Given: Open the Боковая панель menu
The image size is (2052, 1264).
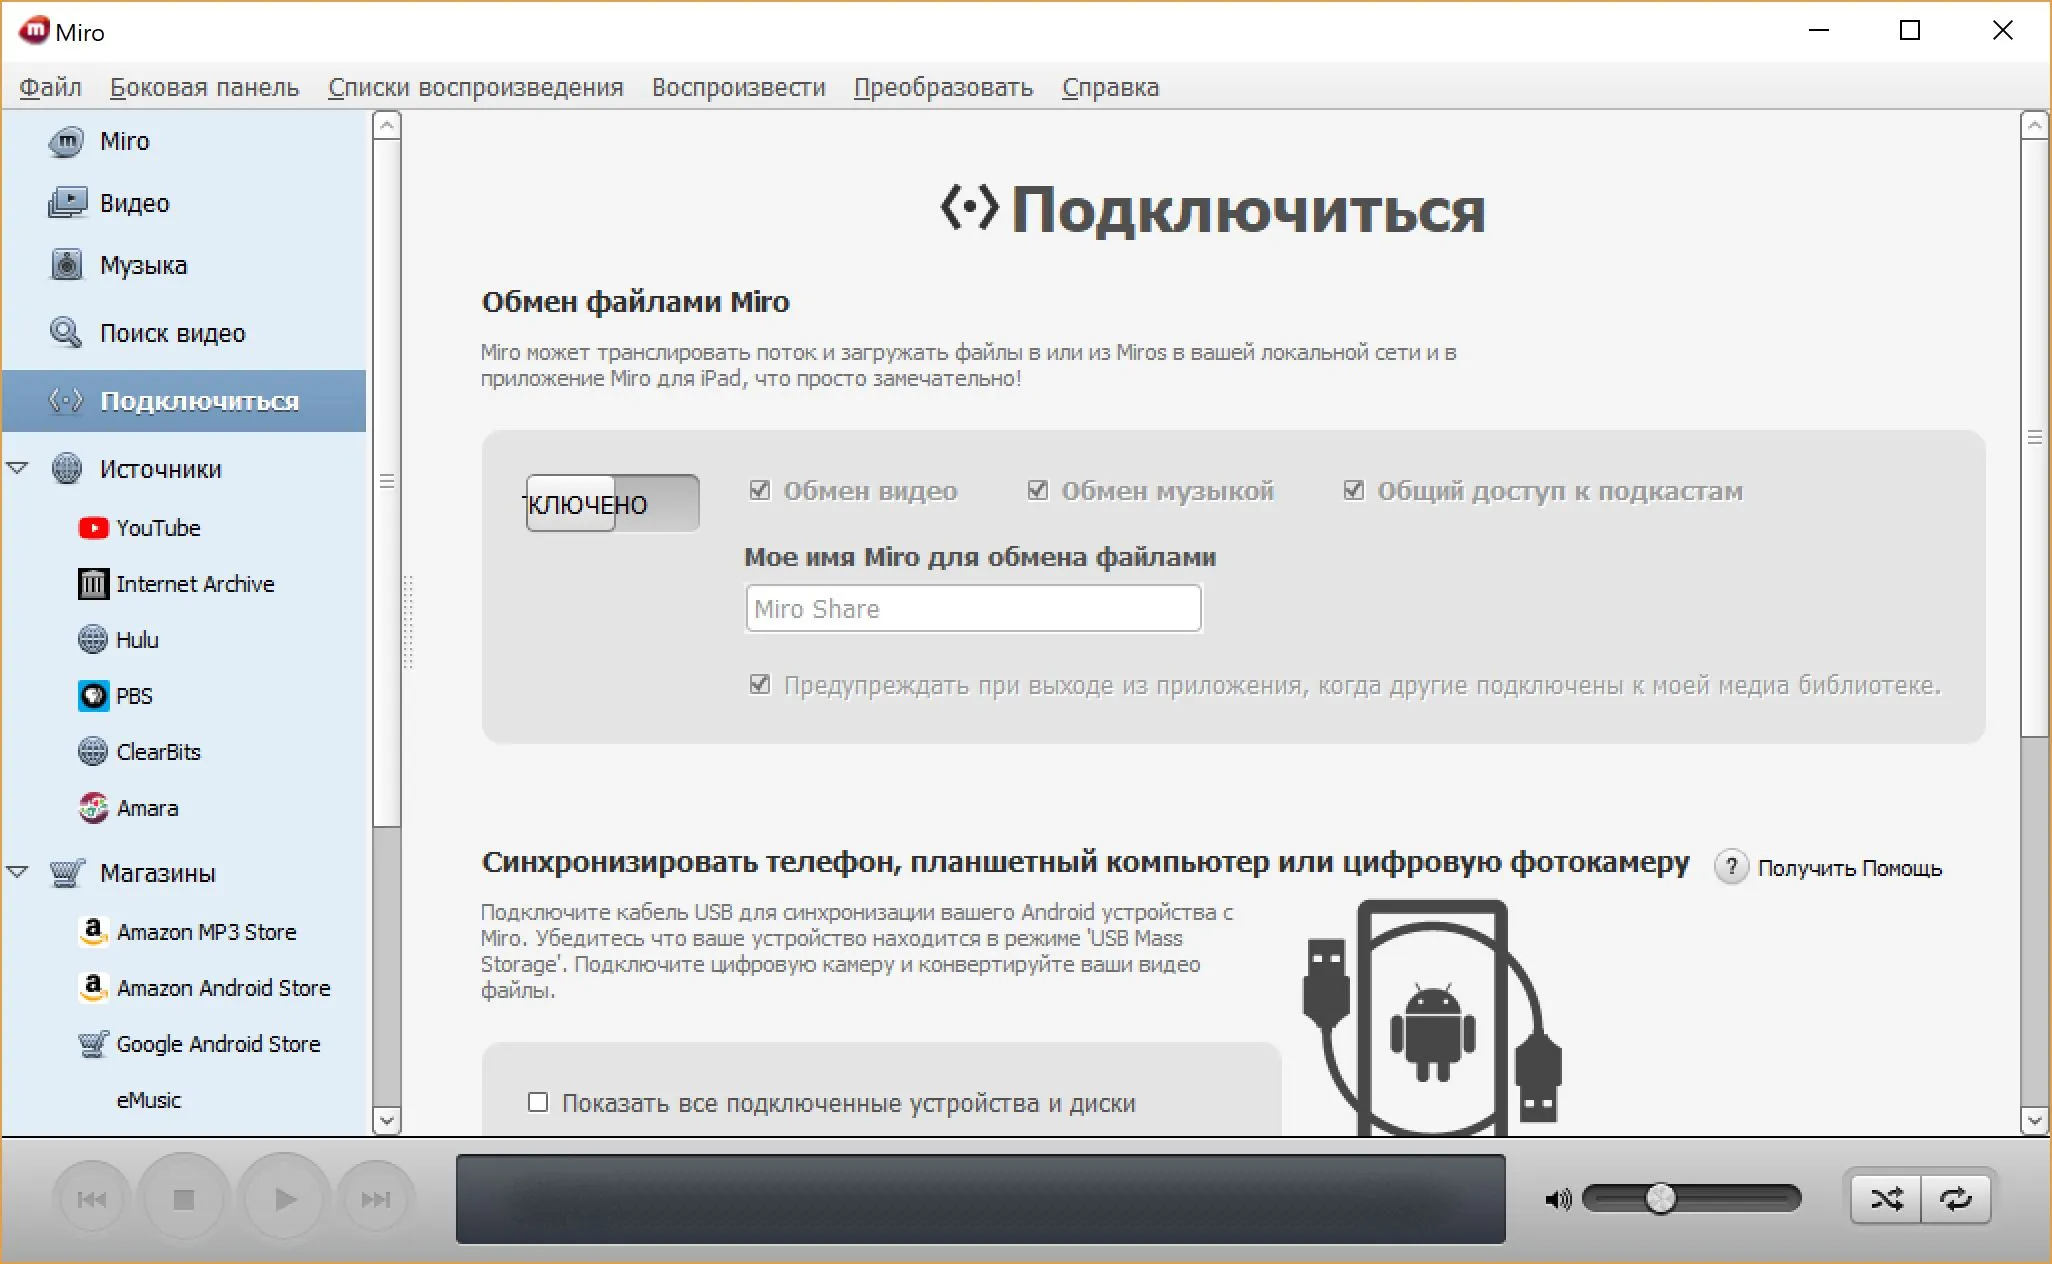Looking at the screenshot, I should pos(204,88).
